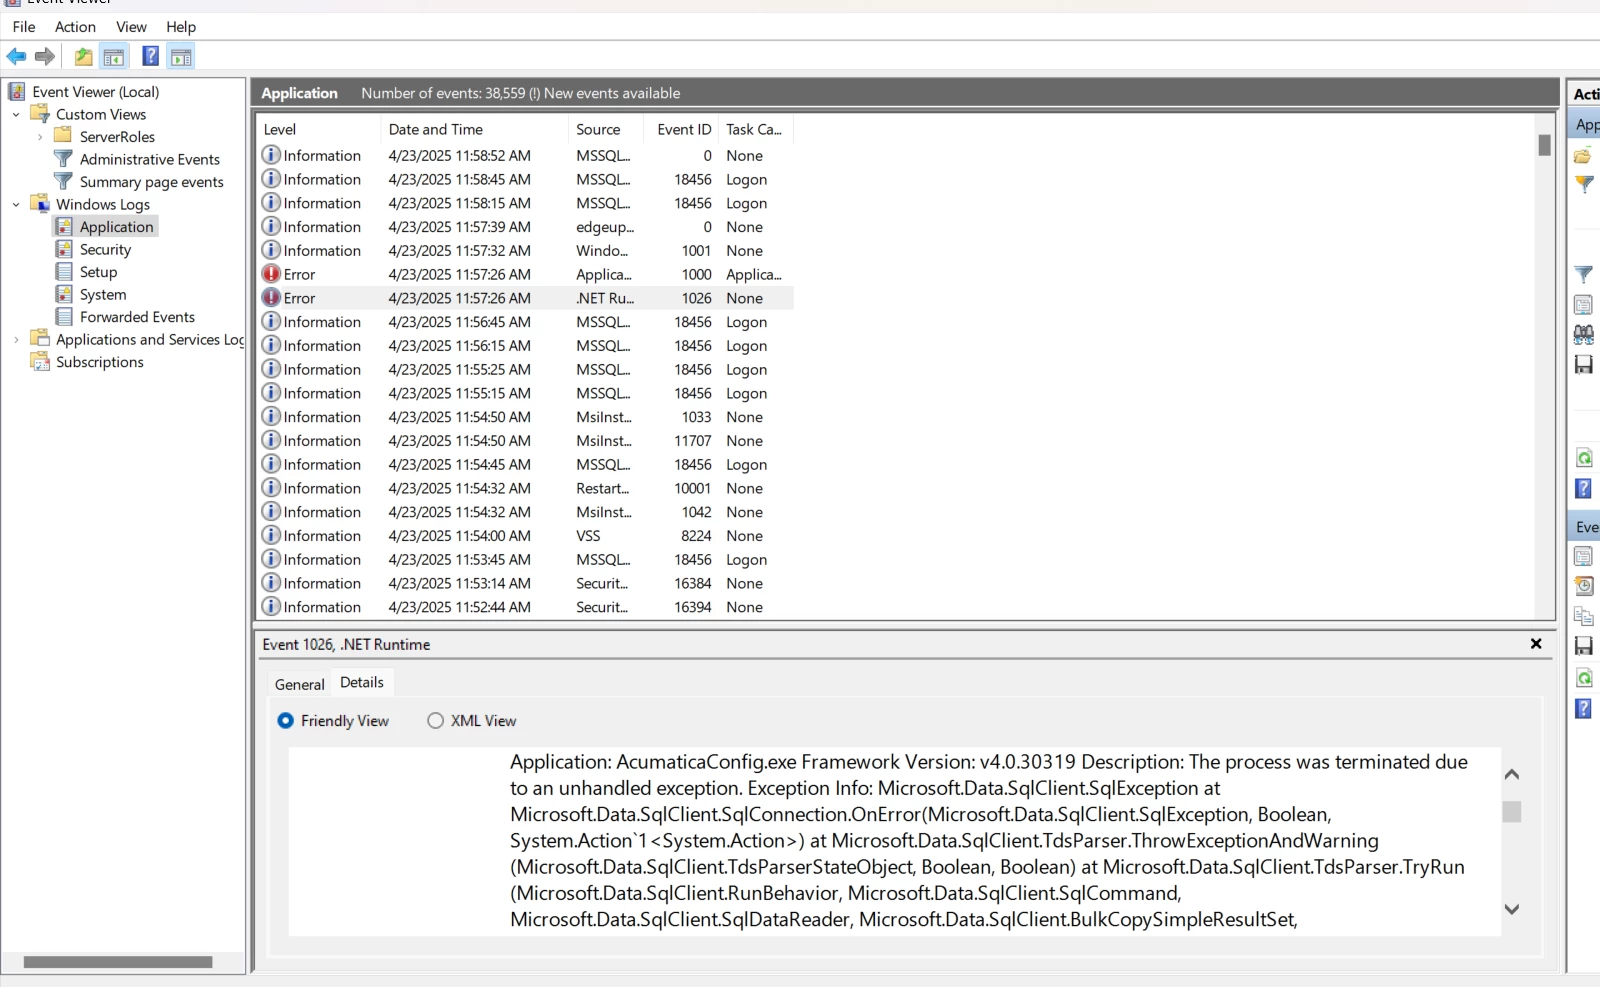Select the Friendly View radio button
Viewport: 1600px width, 987px height.
(x=287, y=721)
